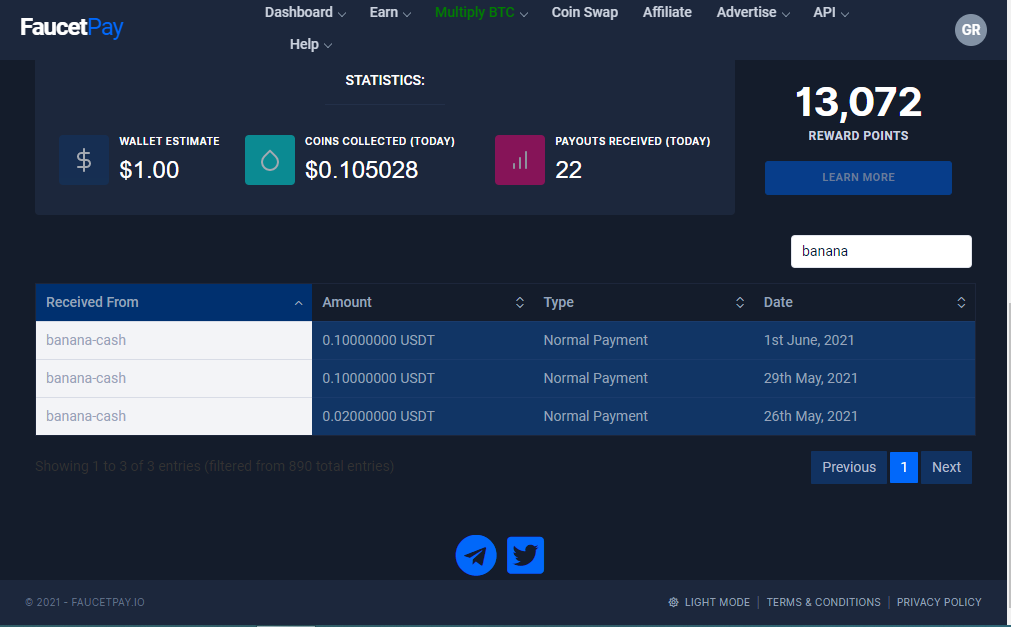Open the Telegram channel icon
The width and height of the screenshot is (1011, 627).
point(476,555)
